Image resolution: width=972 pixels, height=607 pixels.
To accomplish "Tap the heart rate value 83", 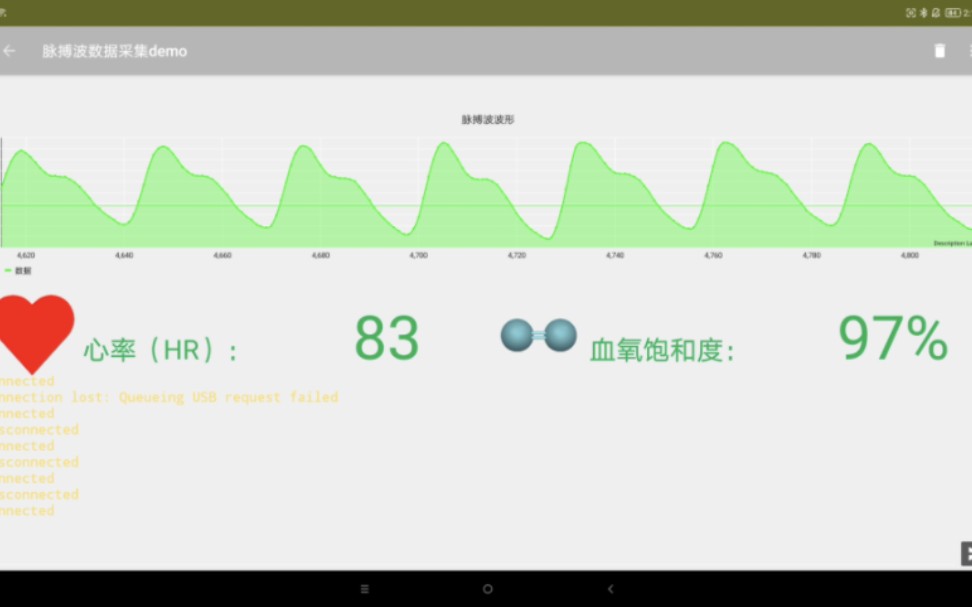I will click(387, 338).
